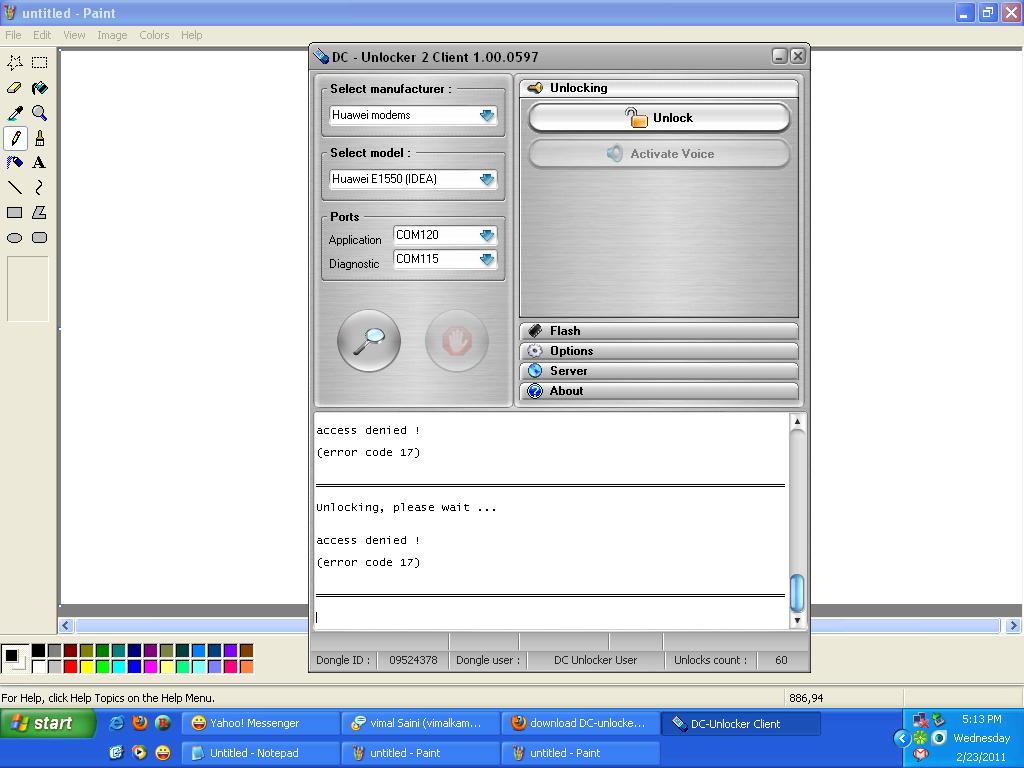Select the Magnifier tool in Paint toolbox
This screenshot has height=768, width=1024.
(x=39, y=113)
